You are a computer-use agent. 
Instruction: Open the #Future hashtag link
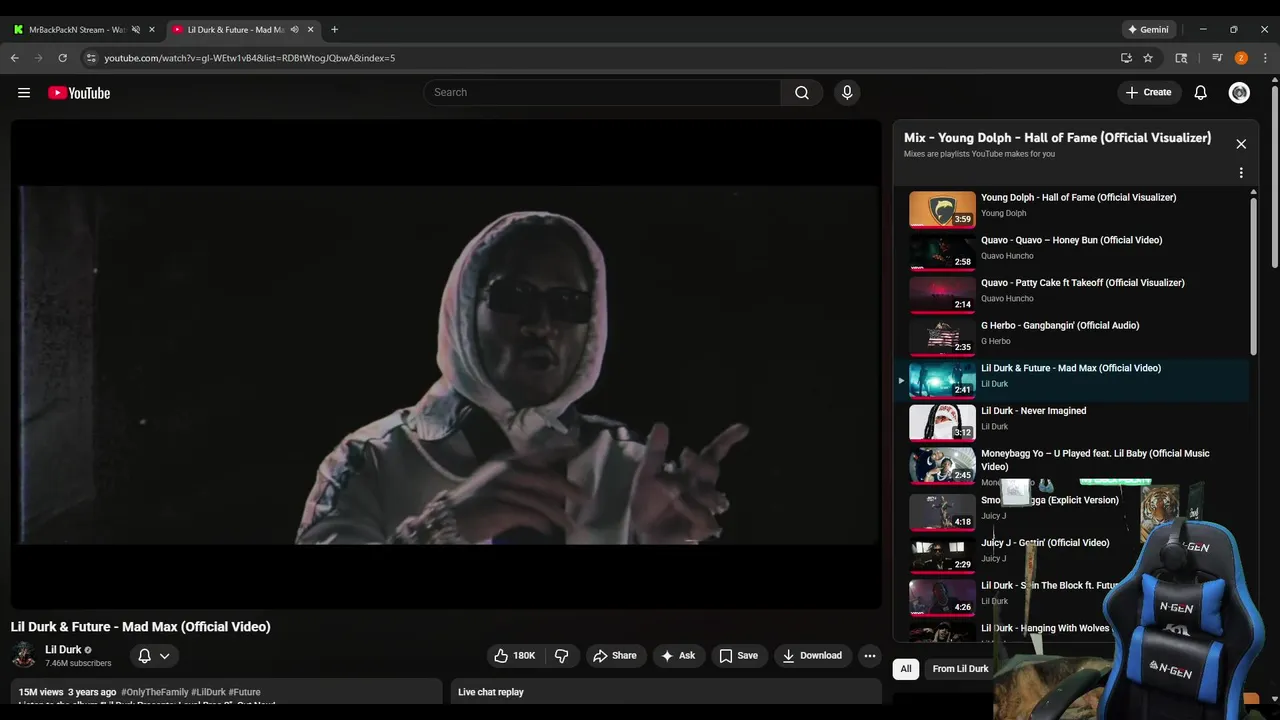(x=244, y=692)
